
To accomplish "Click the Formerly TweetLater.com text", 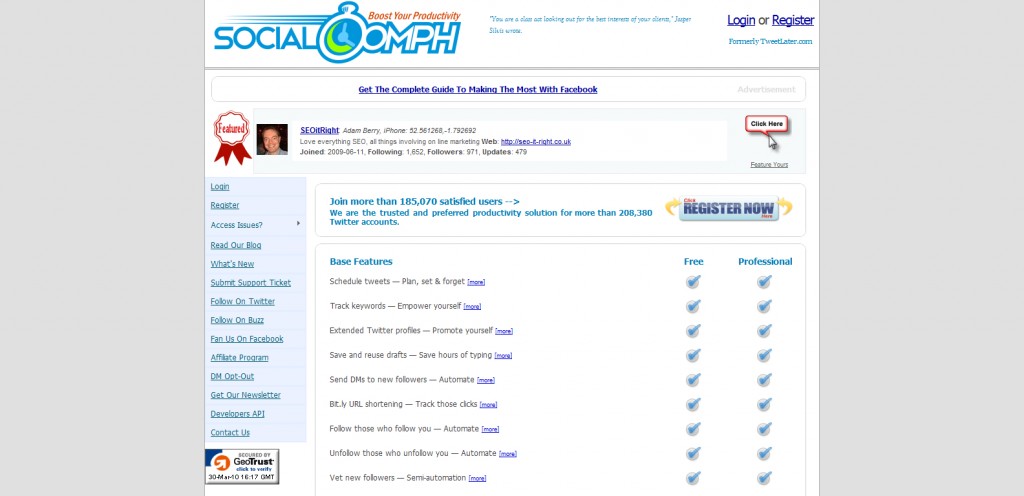I will point(771,41).
